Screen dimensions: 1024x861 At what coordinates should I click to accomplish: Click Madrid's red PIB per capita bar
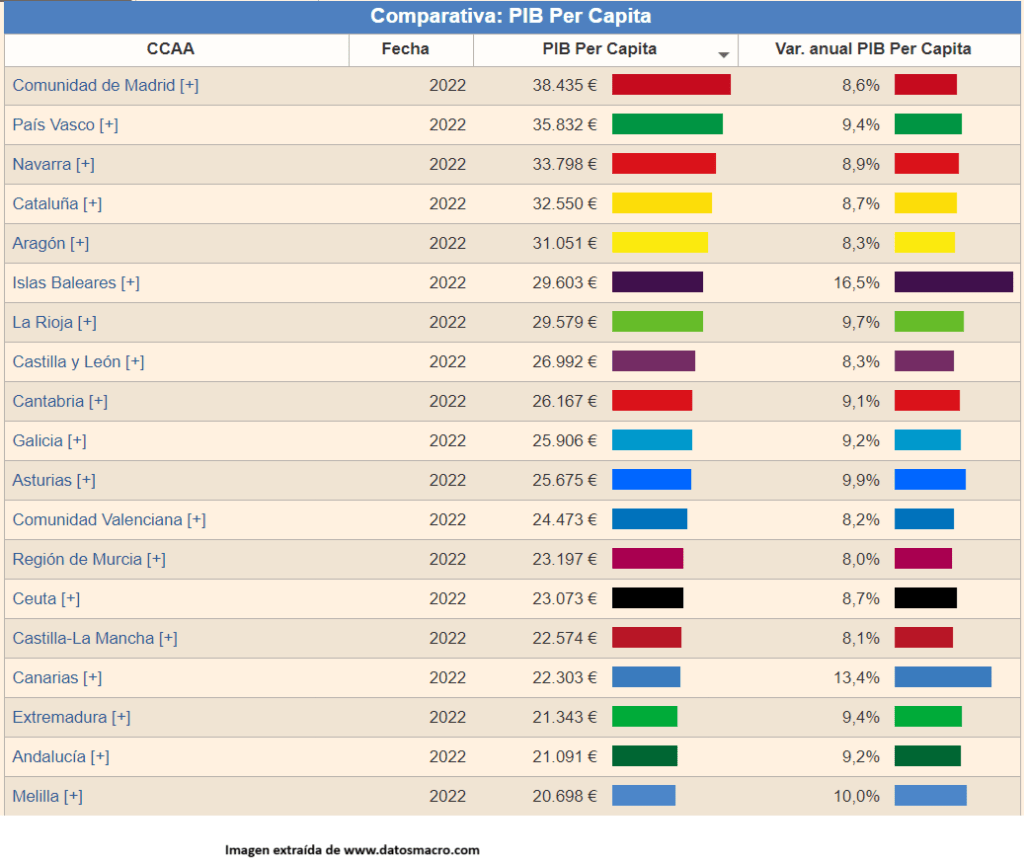coord(671,85)
